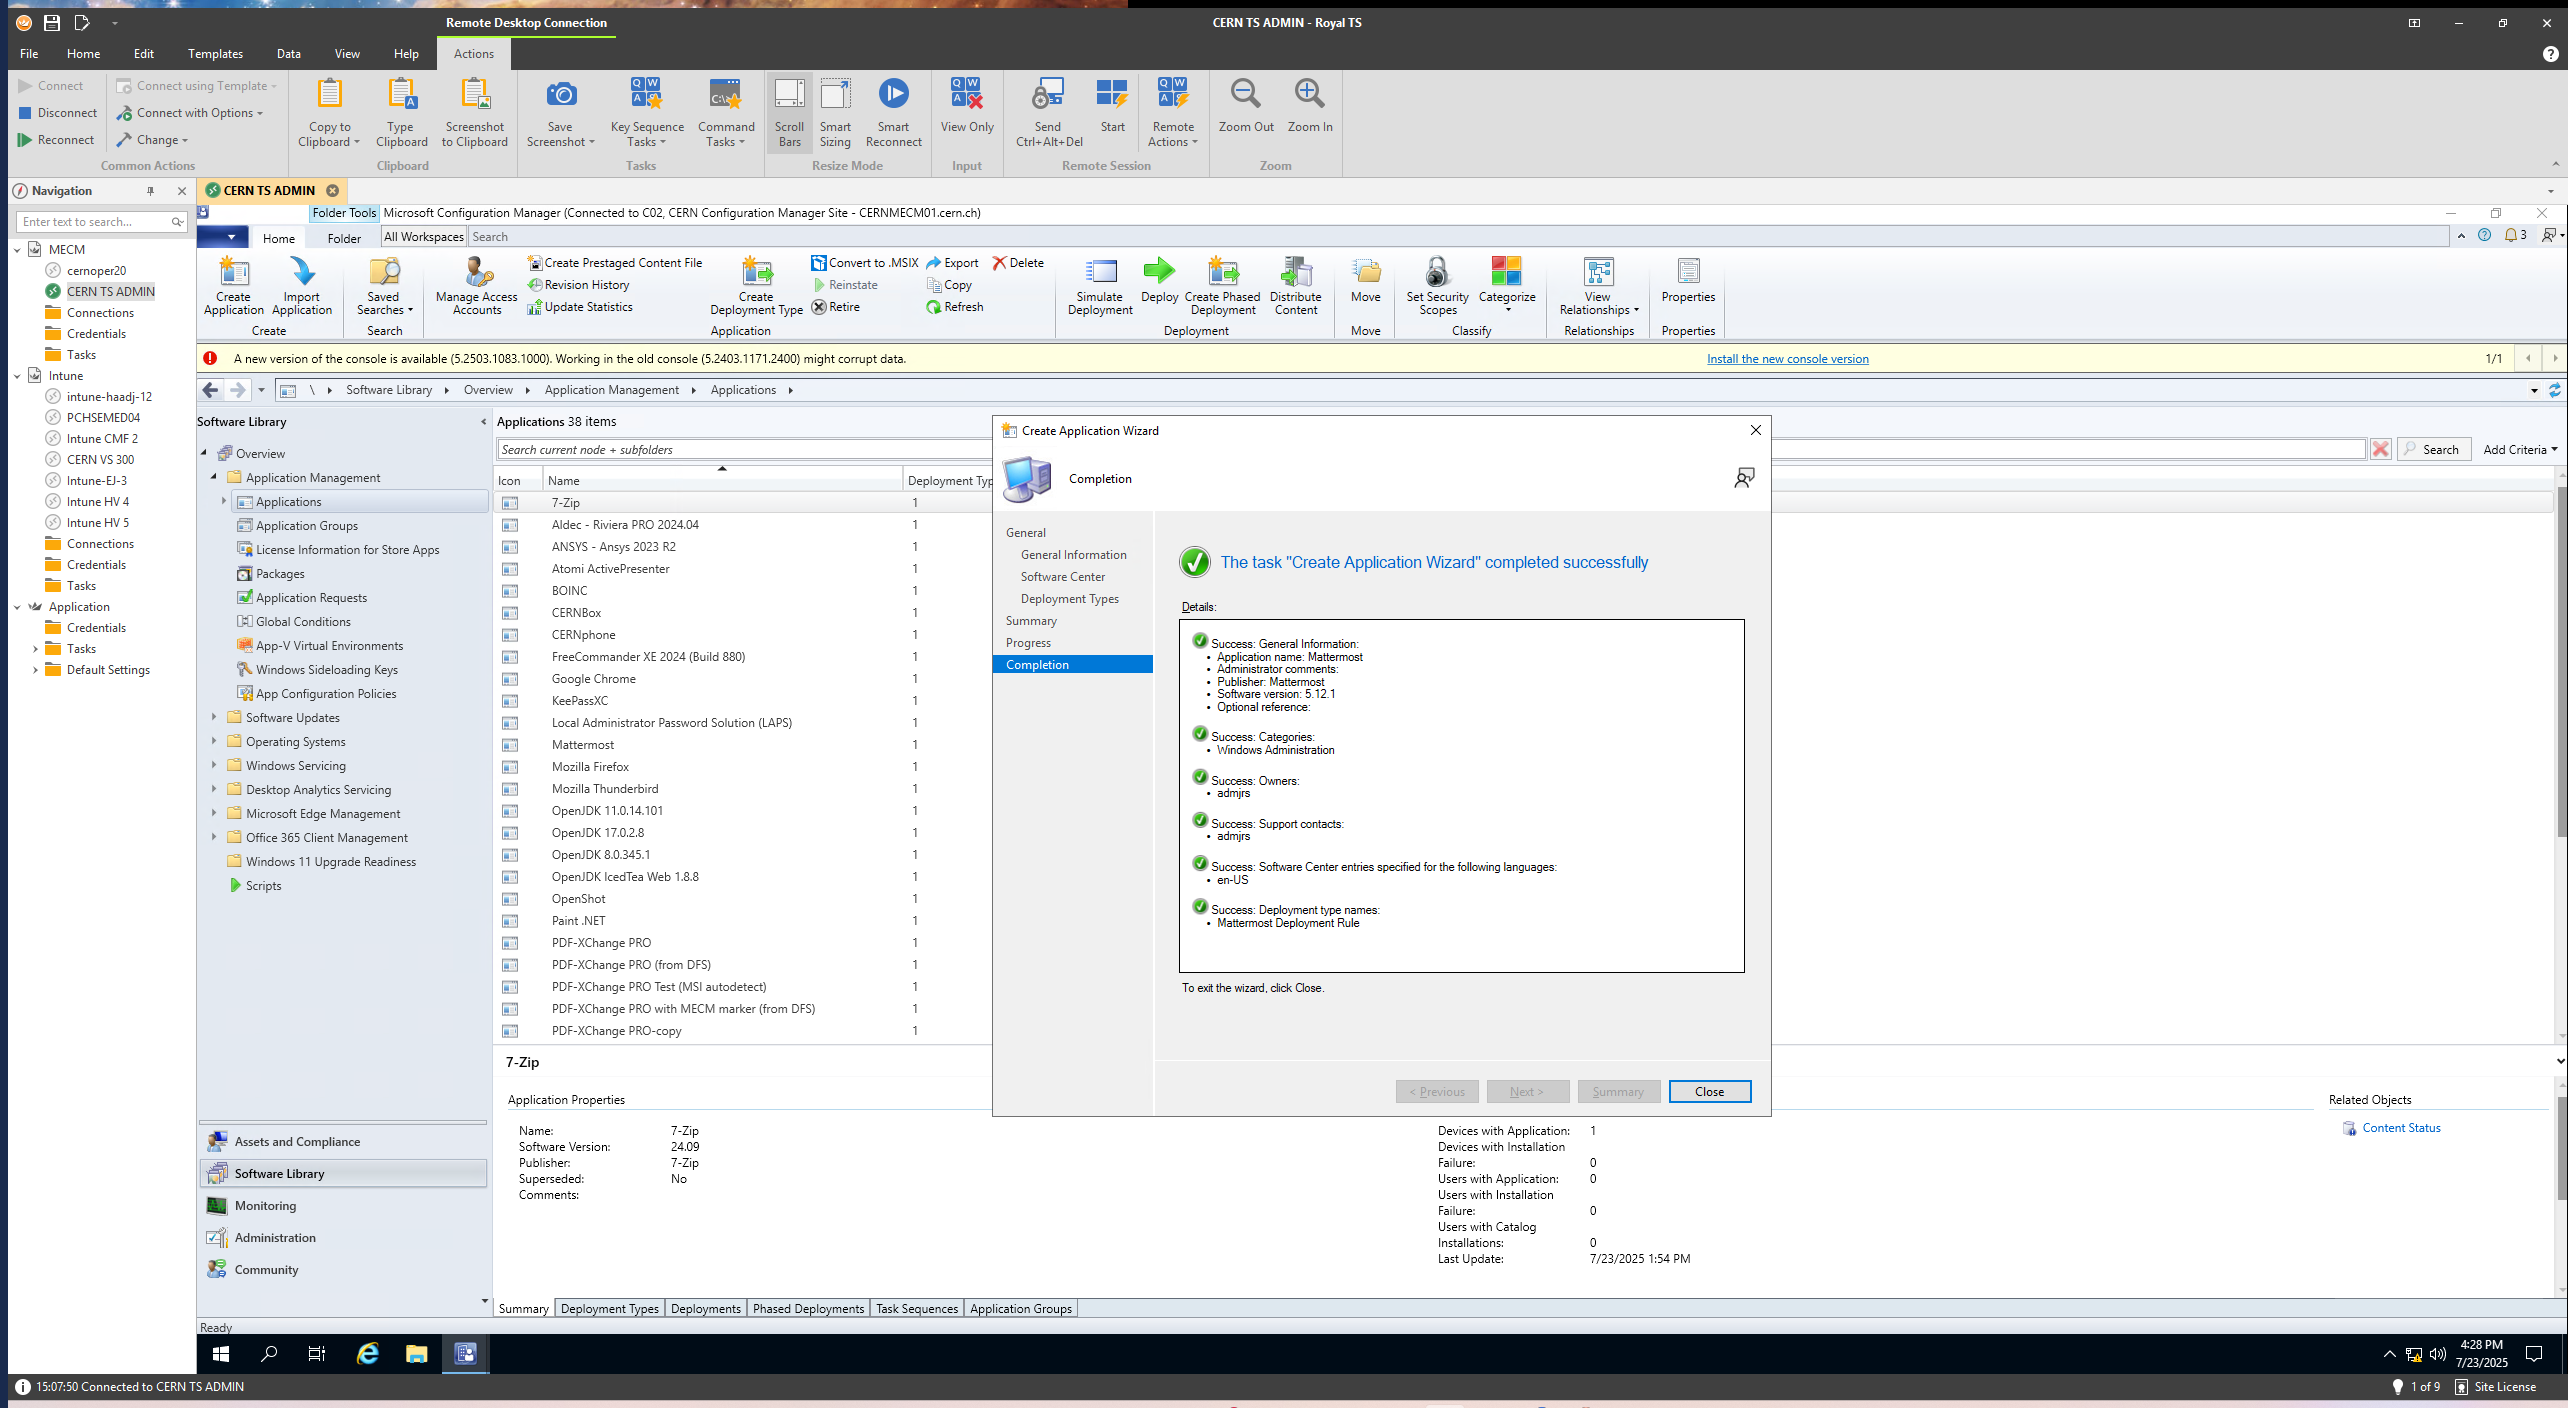
Task: Click the Zoom Out icon
Action: click(x=1245, y=105)
